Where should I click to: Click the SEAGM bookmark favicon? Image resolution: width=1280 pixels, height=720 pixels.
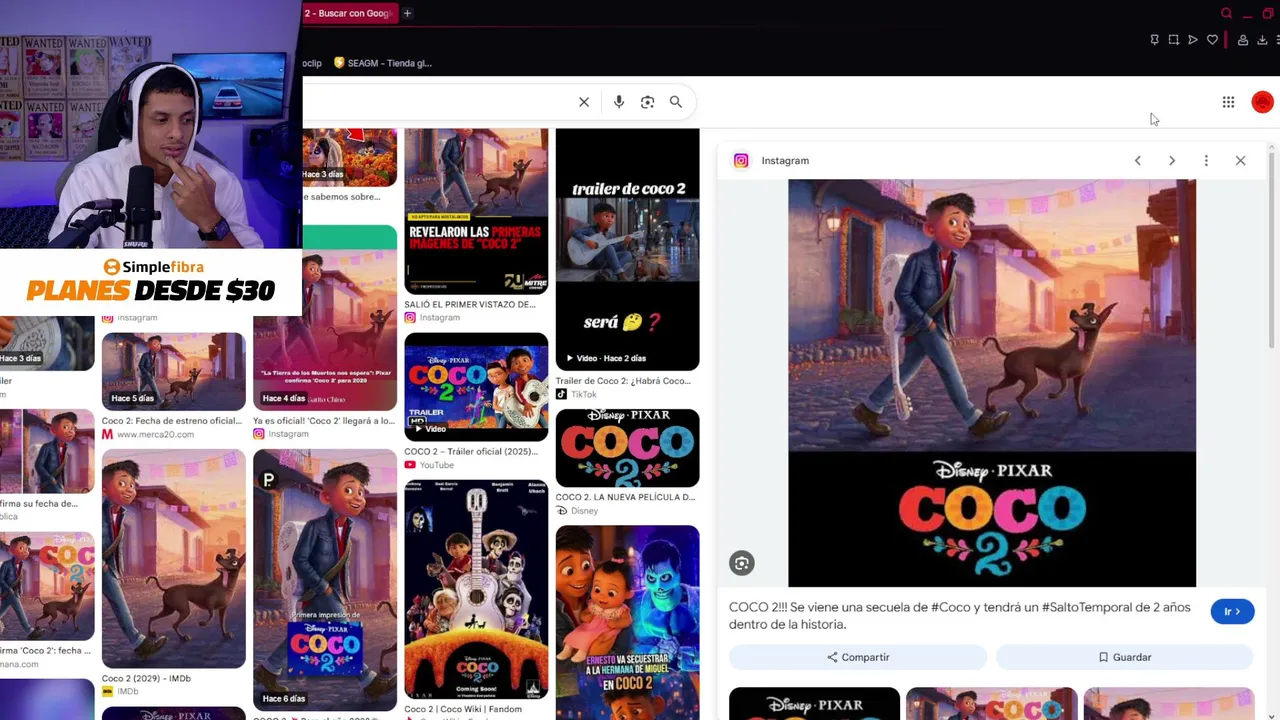(x=339, y=63)
